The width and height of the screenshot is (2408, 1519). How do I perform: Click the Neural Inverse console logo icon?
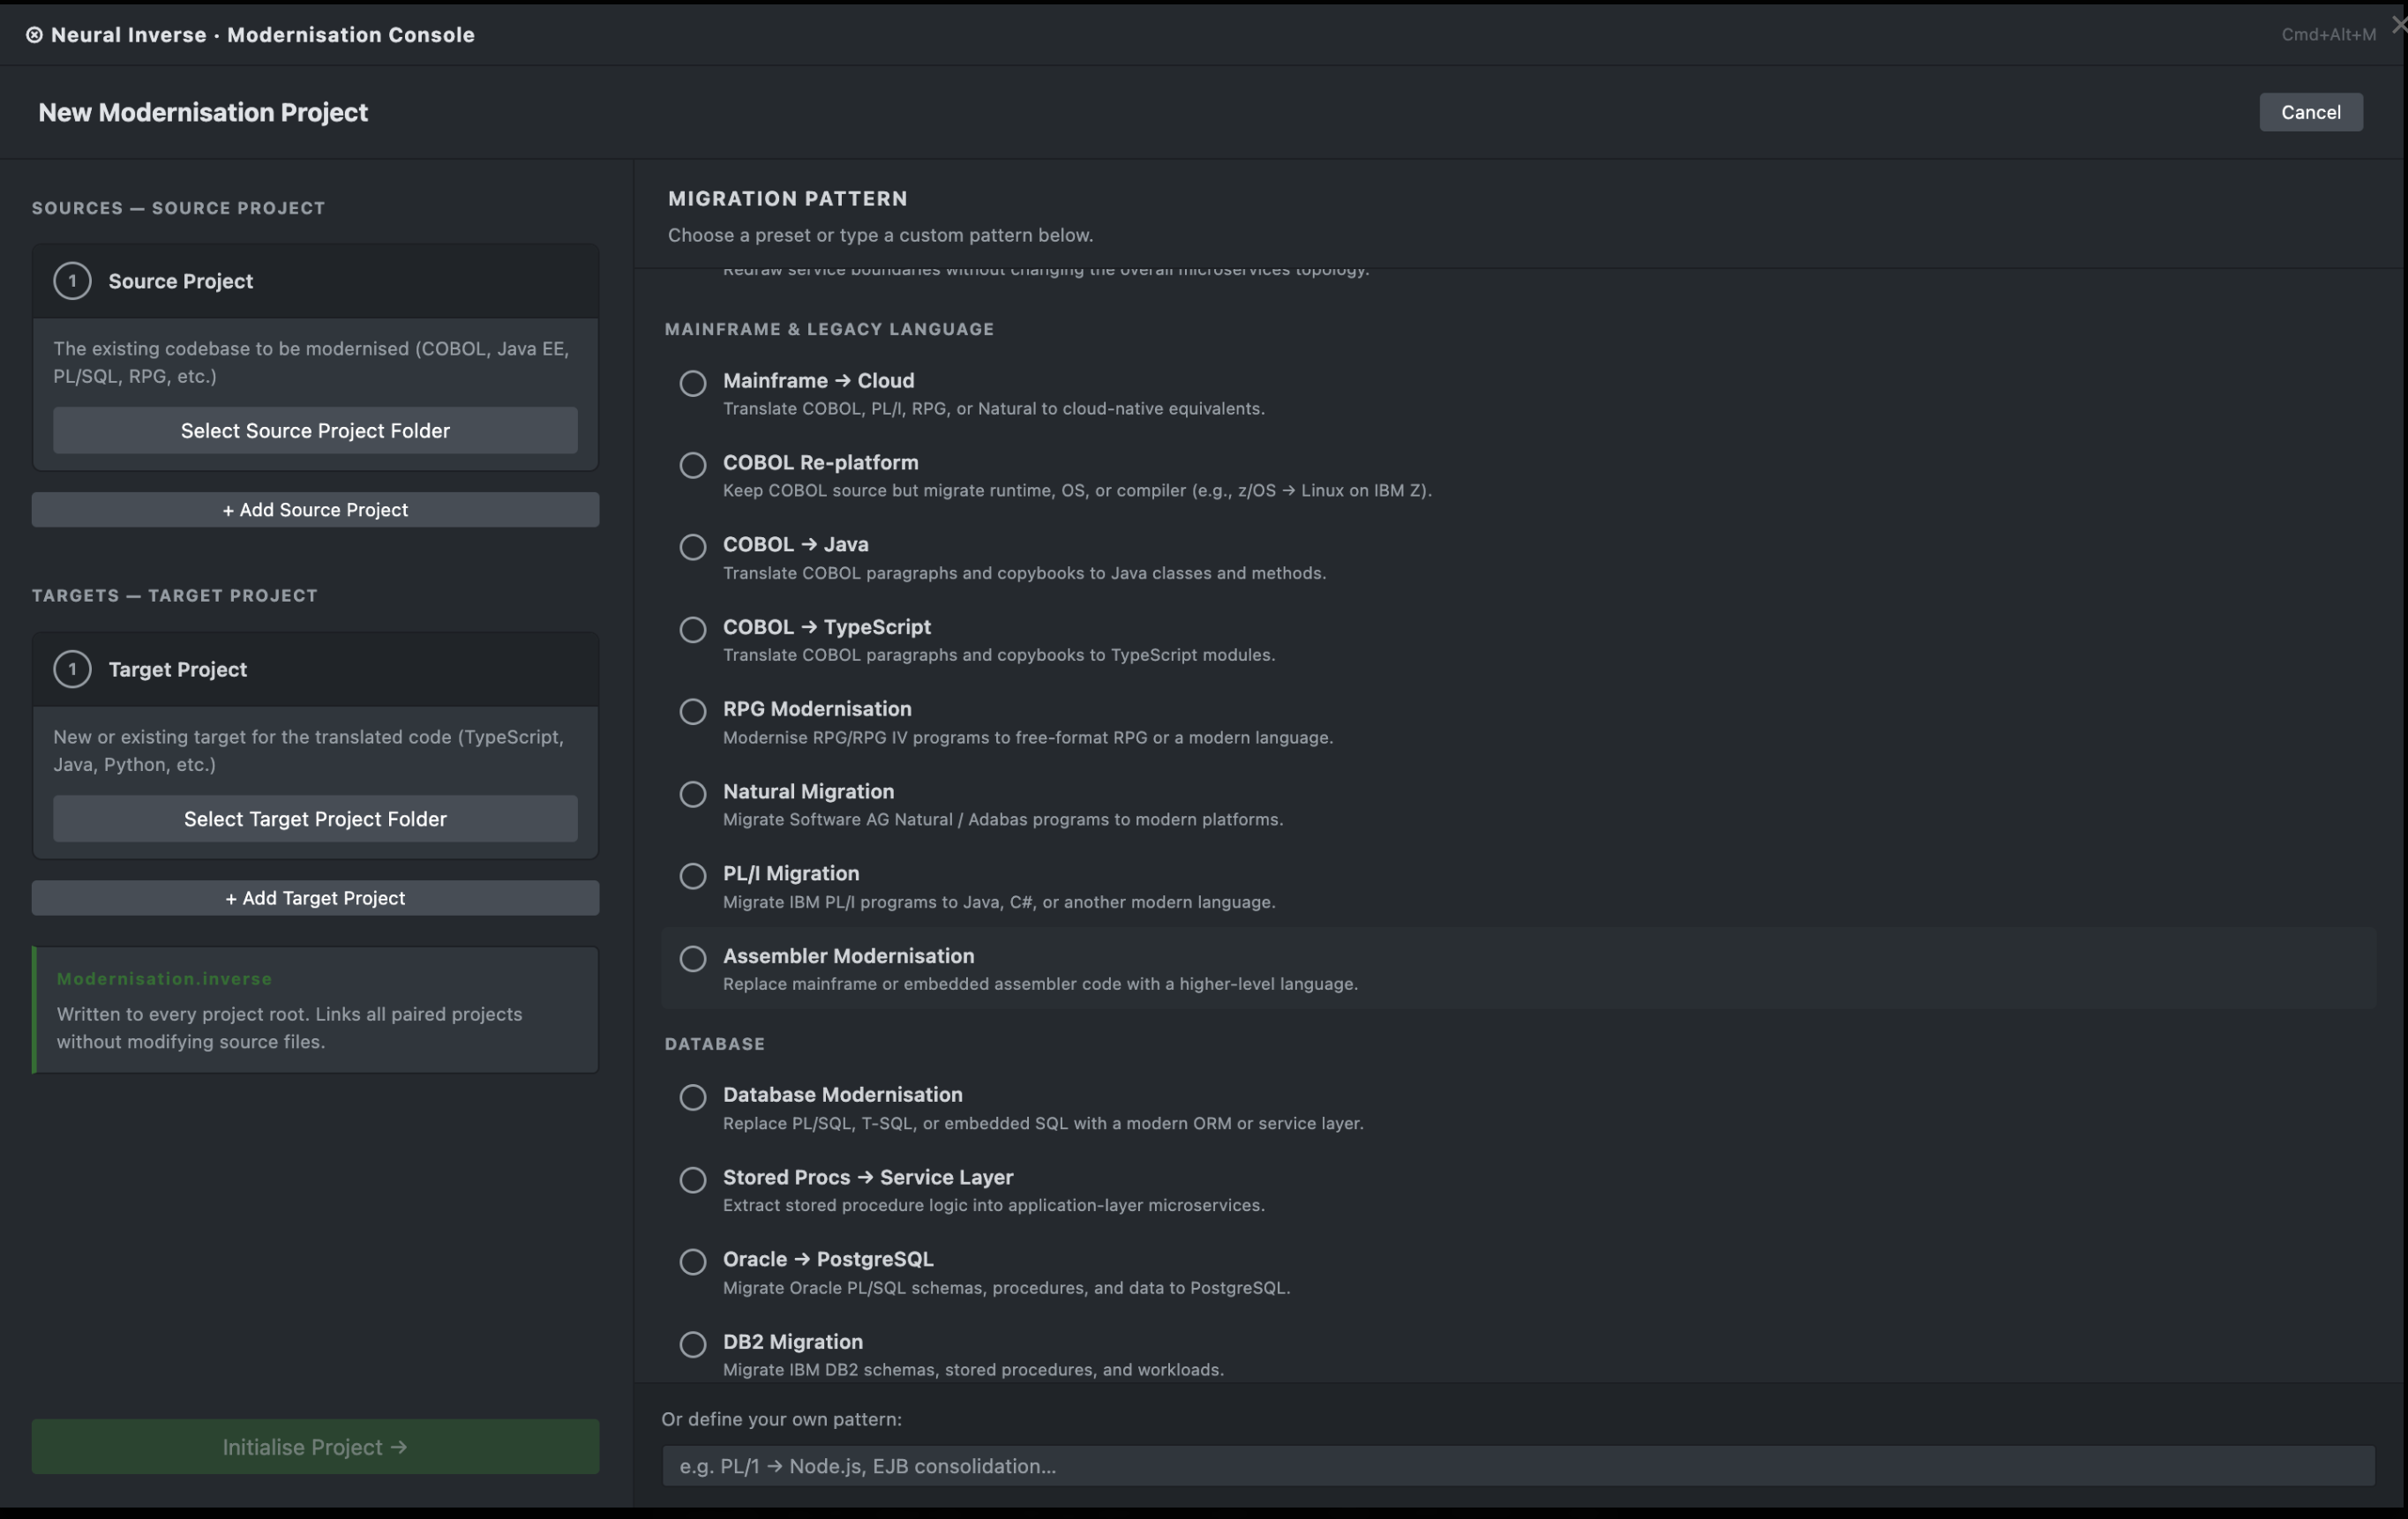point(34,35)
